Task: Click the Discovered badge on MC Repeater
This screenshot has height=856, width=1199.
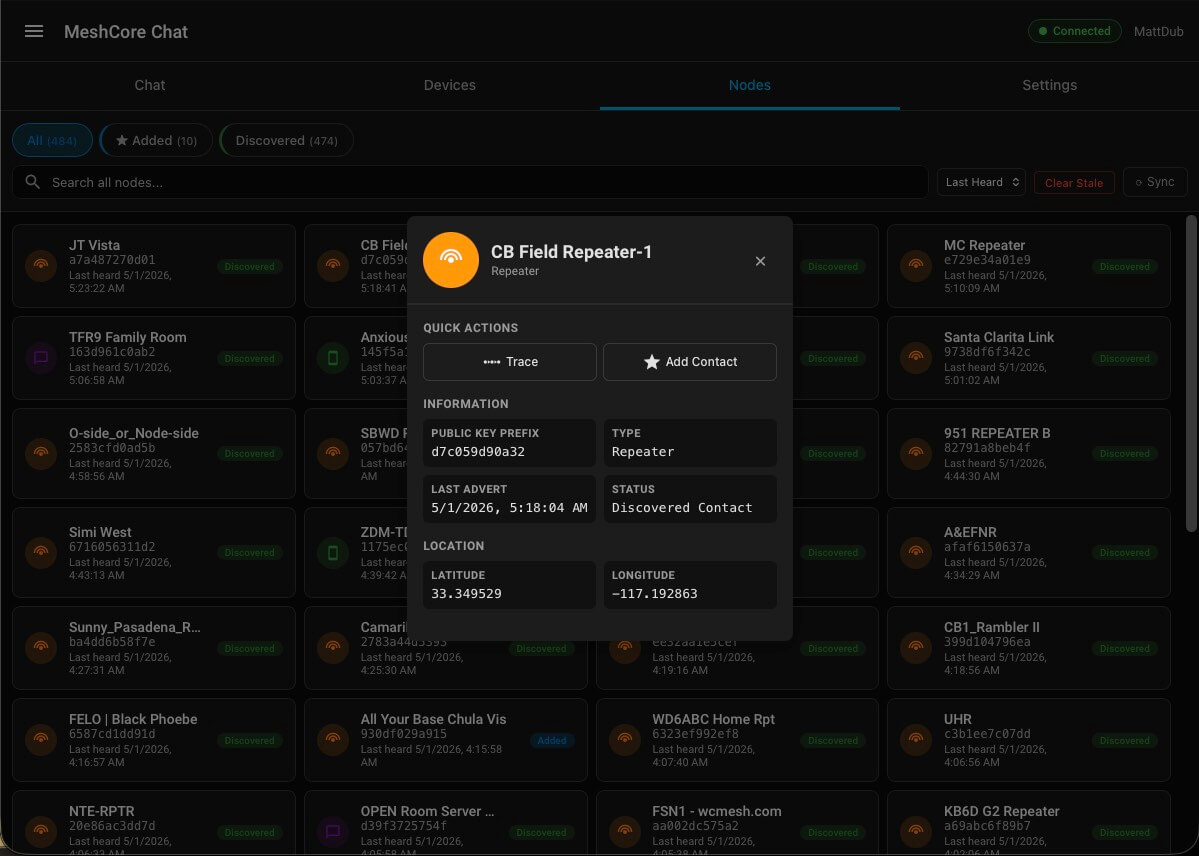Action: 1124,266
